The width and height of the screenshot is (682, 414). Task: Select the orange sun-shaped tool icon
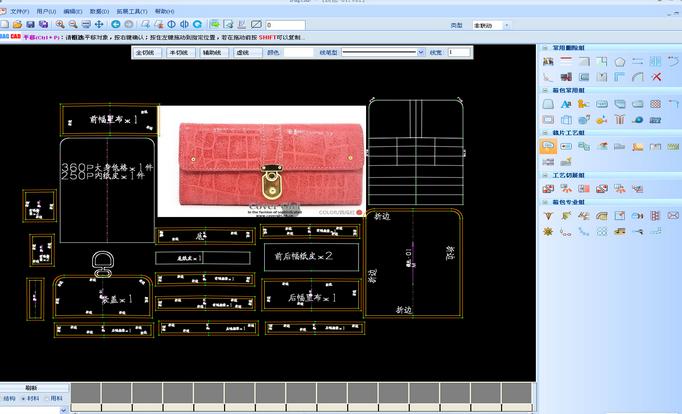[548, 231]
